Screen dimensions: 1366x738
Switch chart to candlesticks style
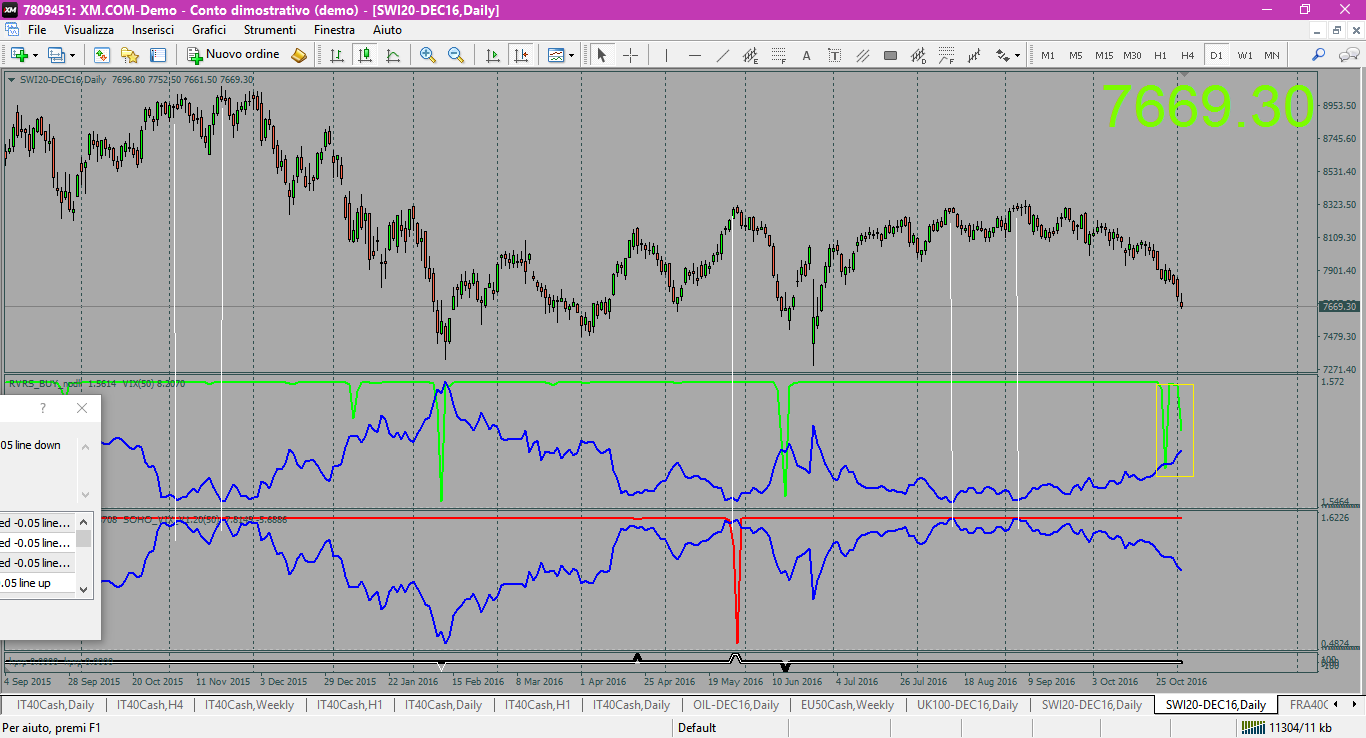tap(365, 55)
